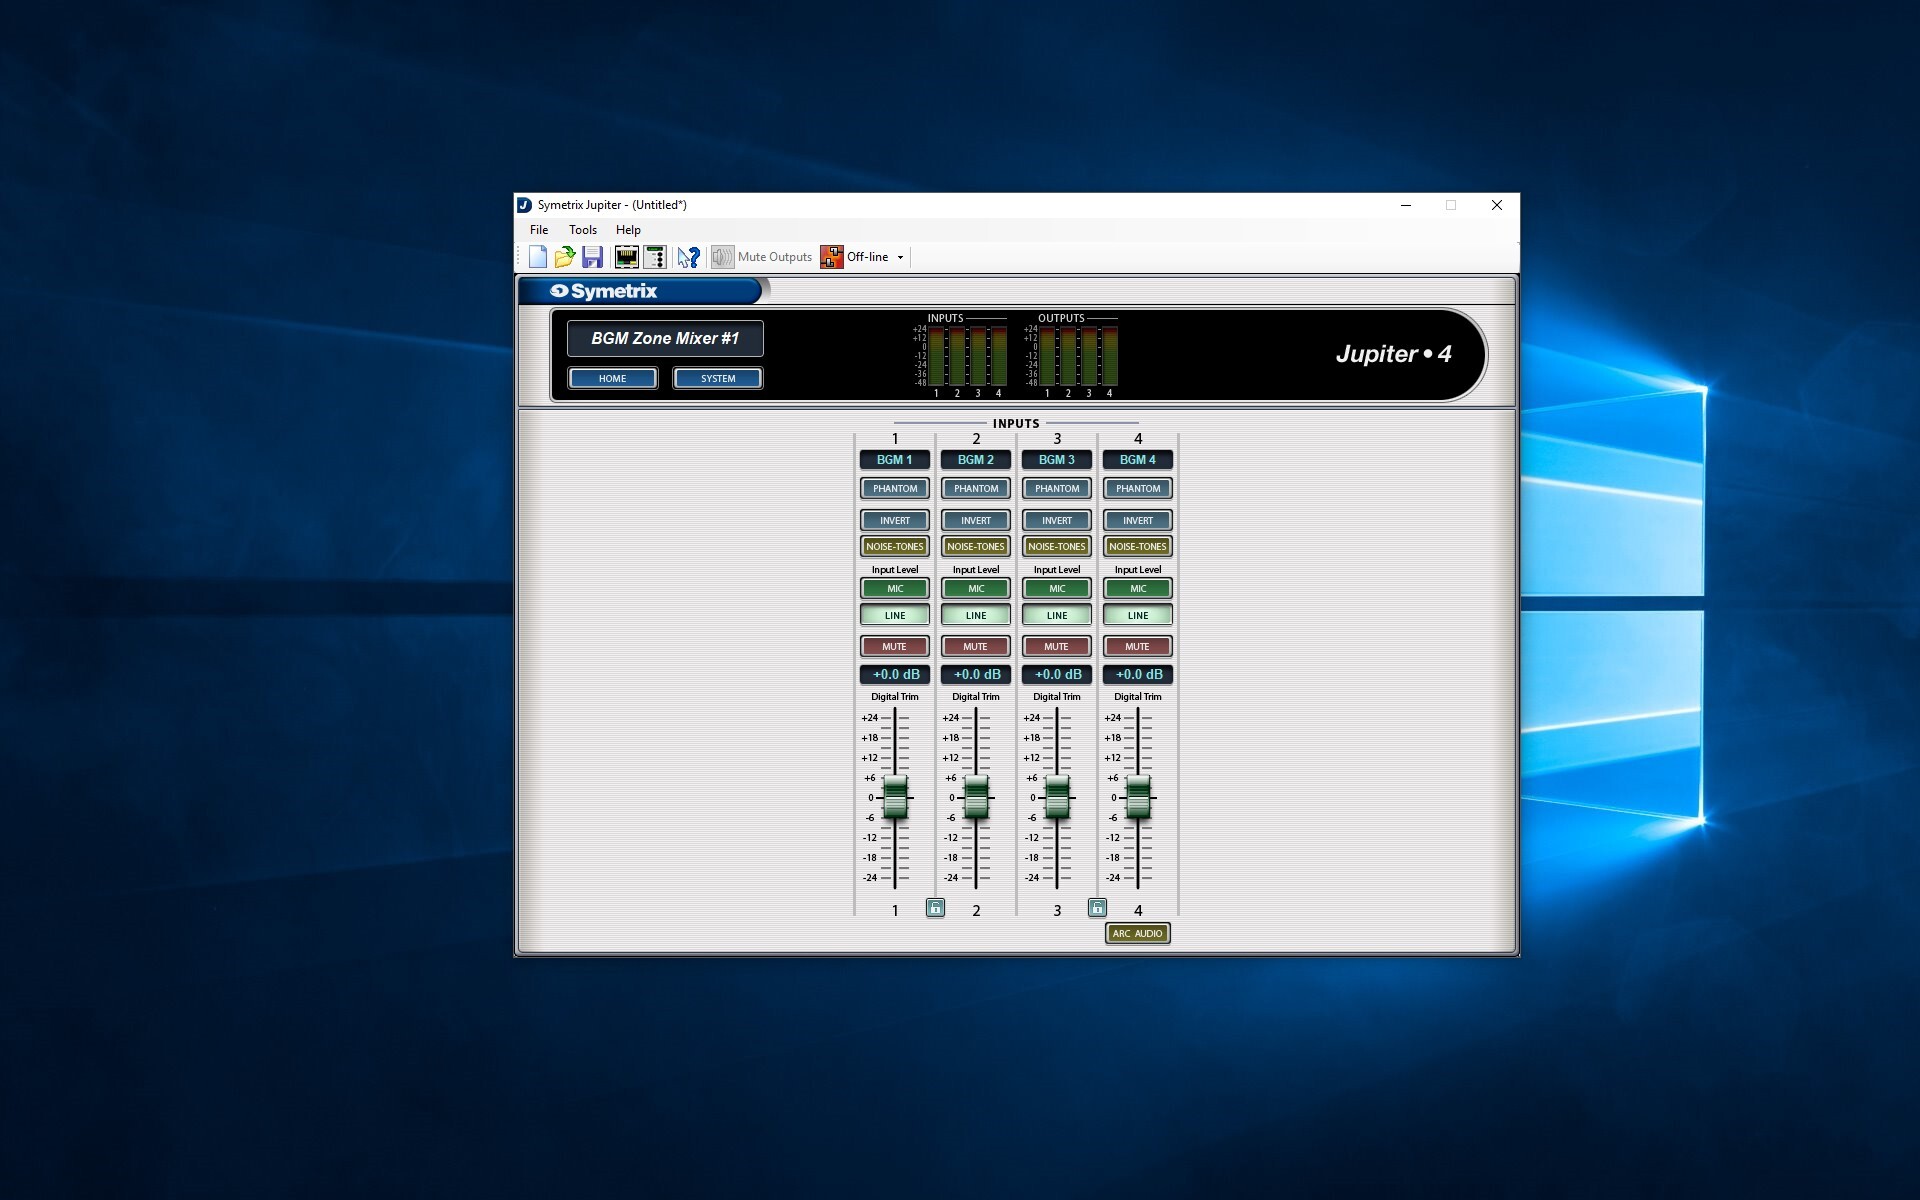1920x1200 pixels.
Task: Click the ARC wall panel toolbar icon
Action: [655, 257]
